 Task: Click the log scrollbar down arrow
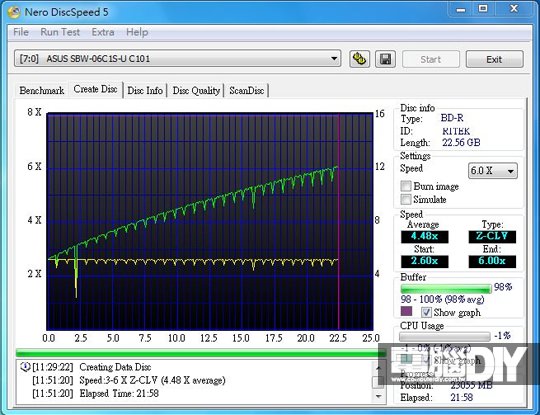pos(378,396)
